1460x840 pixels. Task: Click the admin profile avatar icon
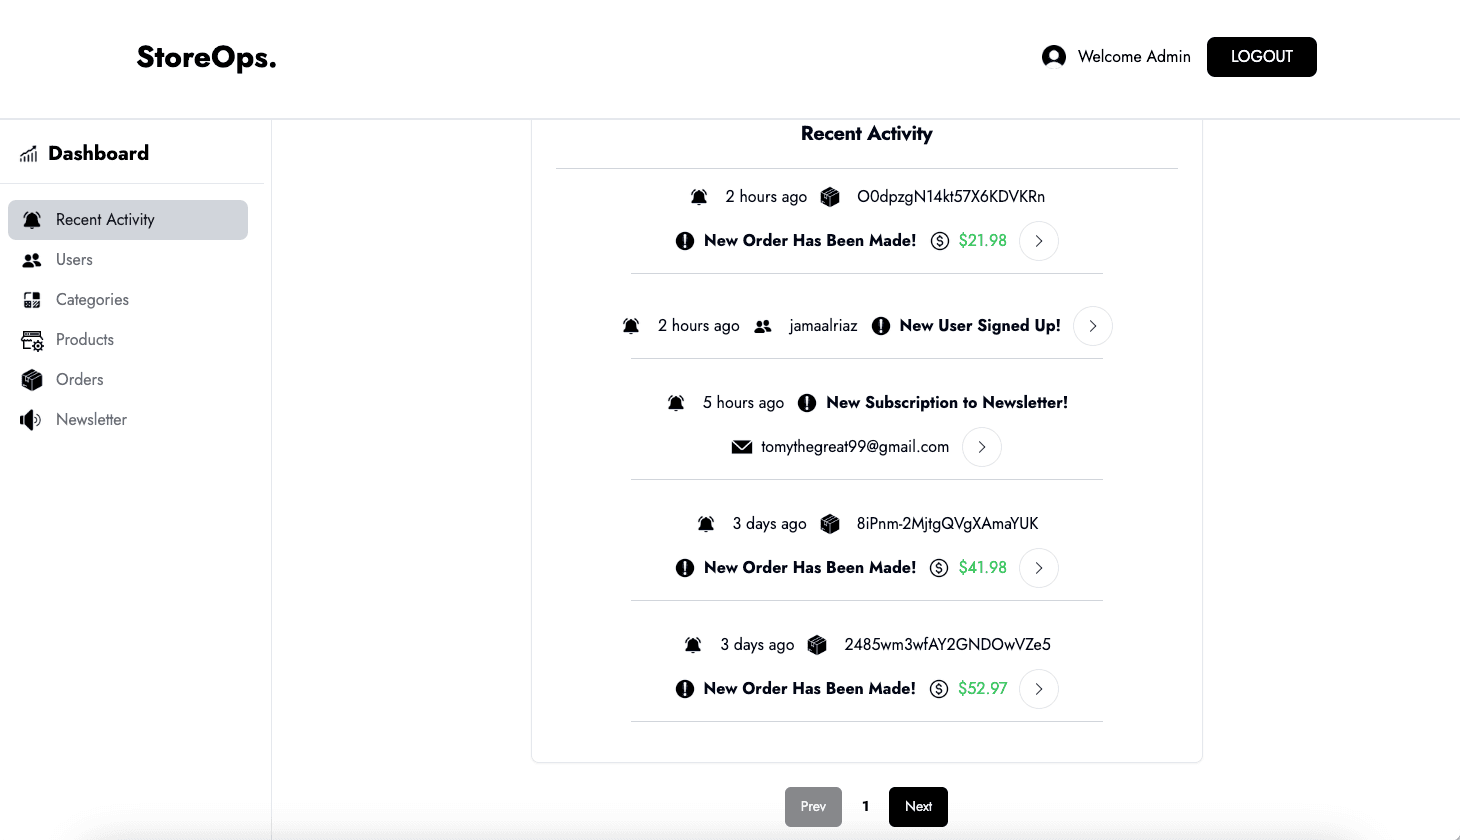[x=1053, y=57]
